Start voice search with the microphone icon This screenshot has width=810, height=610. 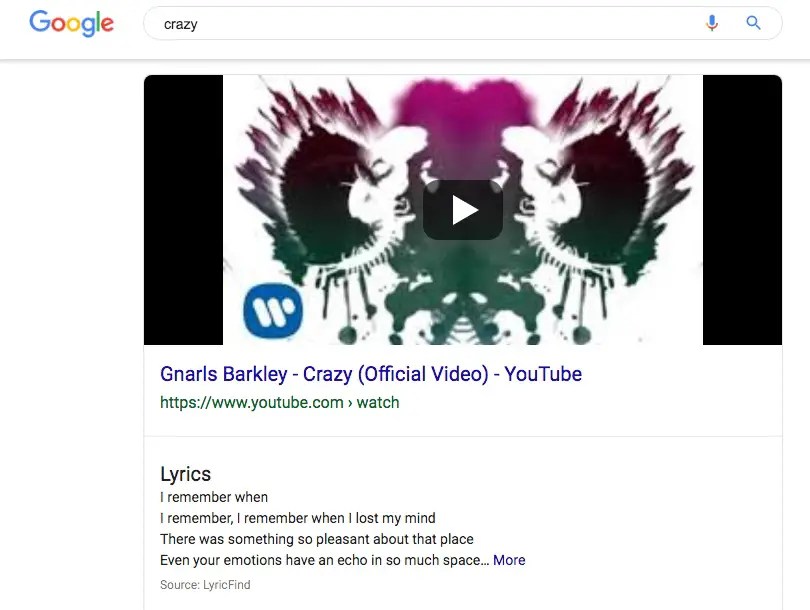pyautogui.click(x=712, y=23)
